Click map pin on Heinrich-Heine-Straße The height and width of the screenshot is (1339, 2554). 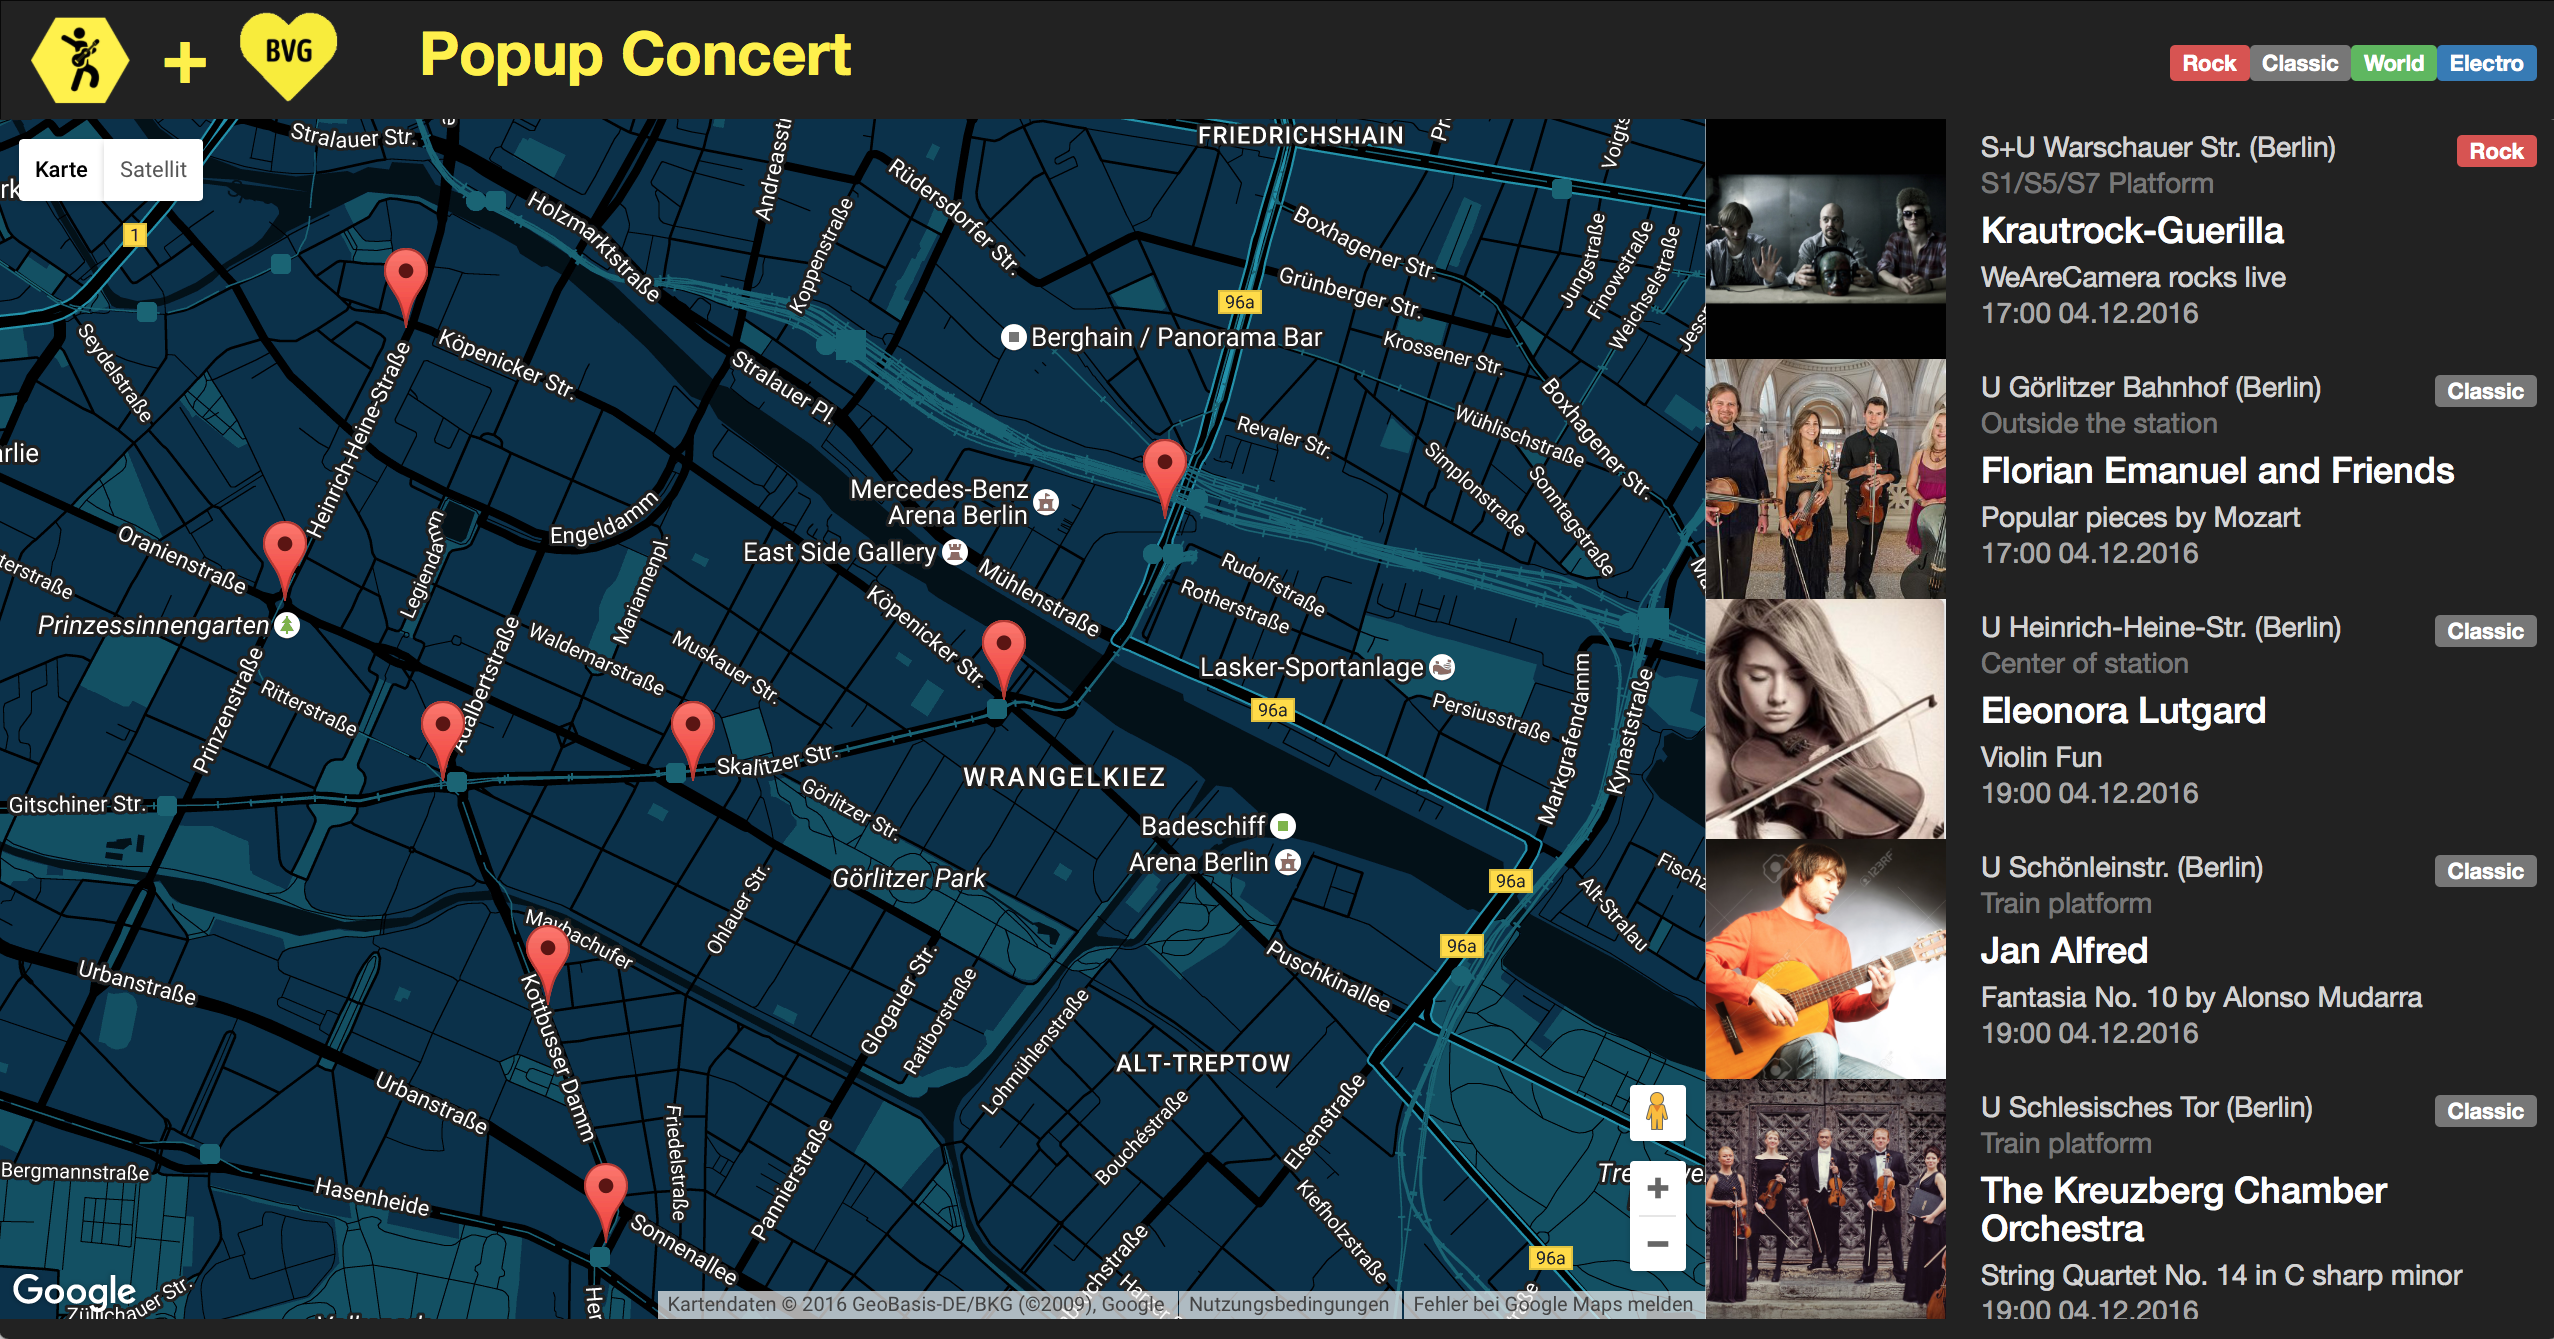click(406, 277)
